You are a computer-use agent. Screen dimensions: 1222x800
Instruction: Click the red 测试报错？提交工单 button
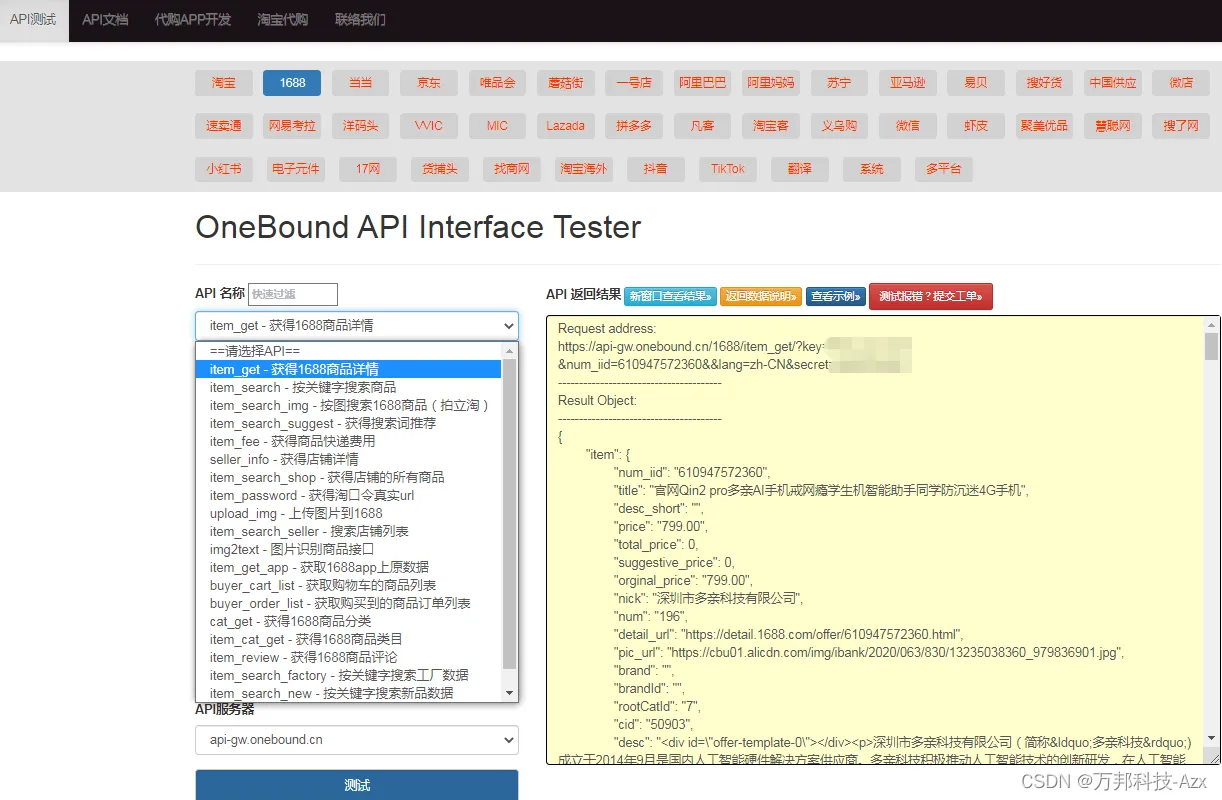(931, 296)
